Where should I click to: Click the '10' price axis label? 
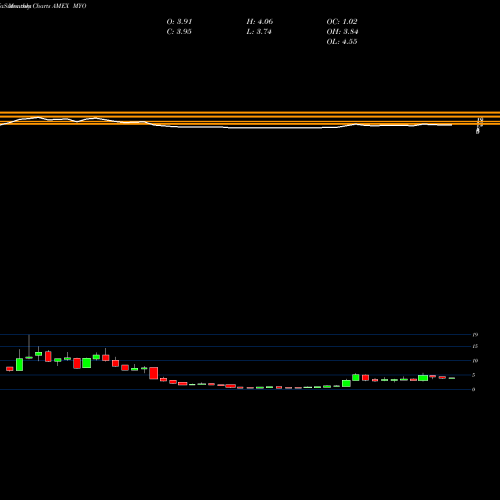tap(475, 361)
